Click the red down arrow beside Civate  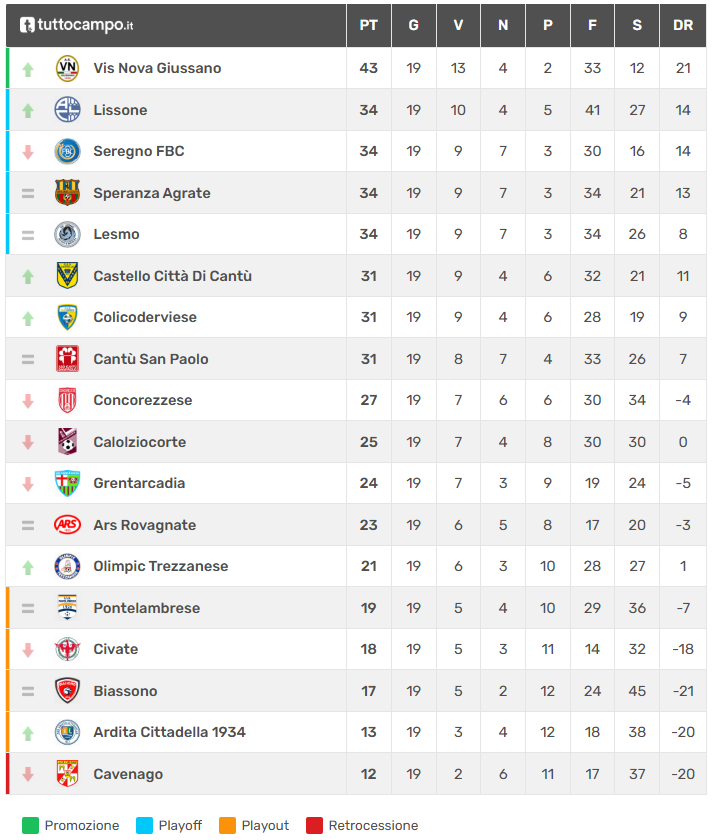(28, 650)
